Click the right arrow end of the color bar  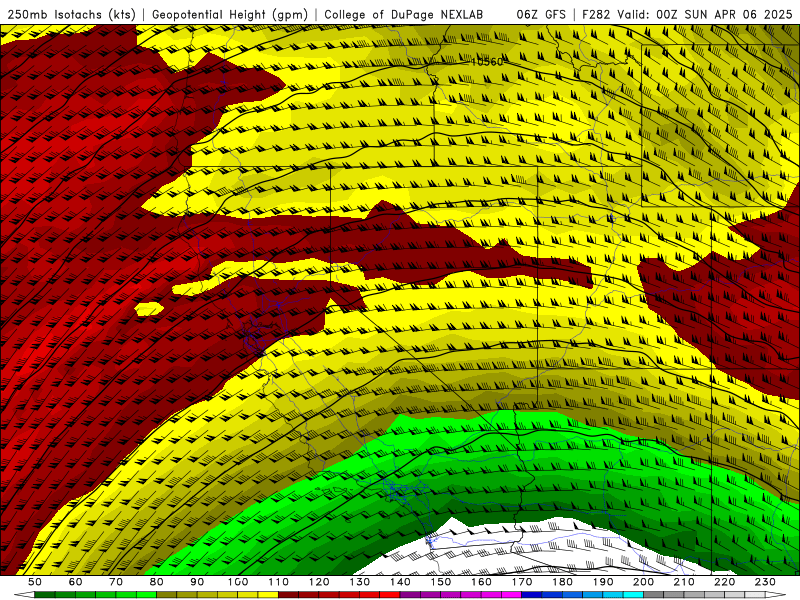[x=776, y=595]
